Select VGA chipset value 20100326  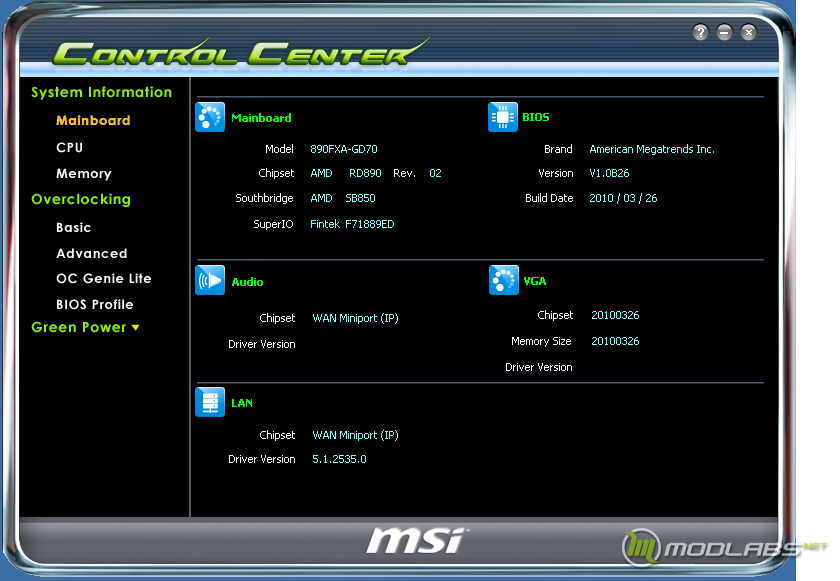[615, 315]
